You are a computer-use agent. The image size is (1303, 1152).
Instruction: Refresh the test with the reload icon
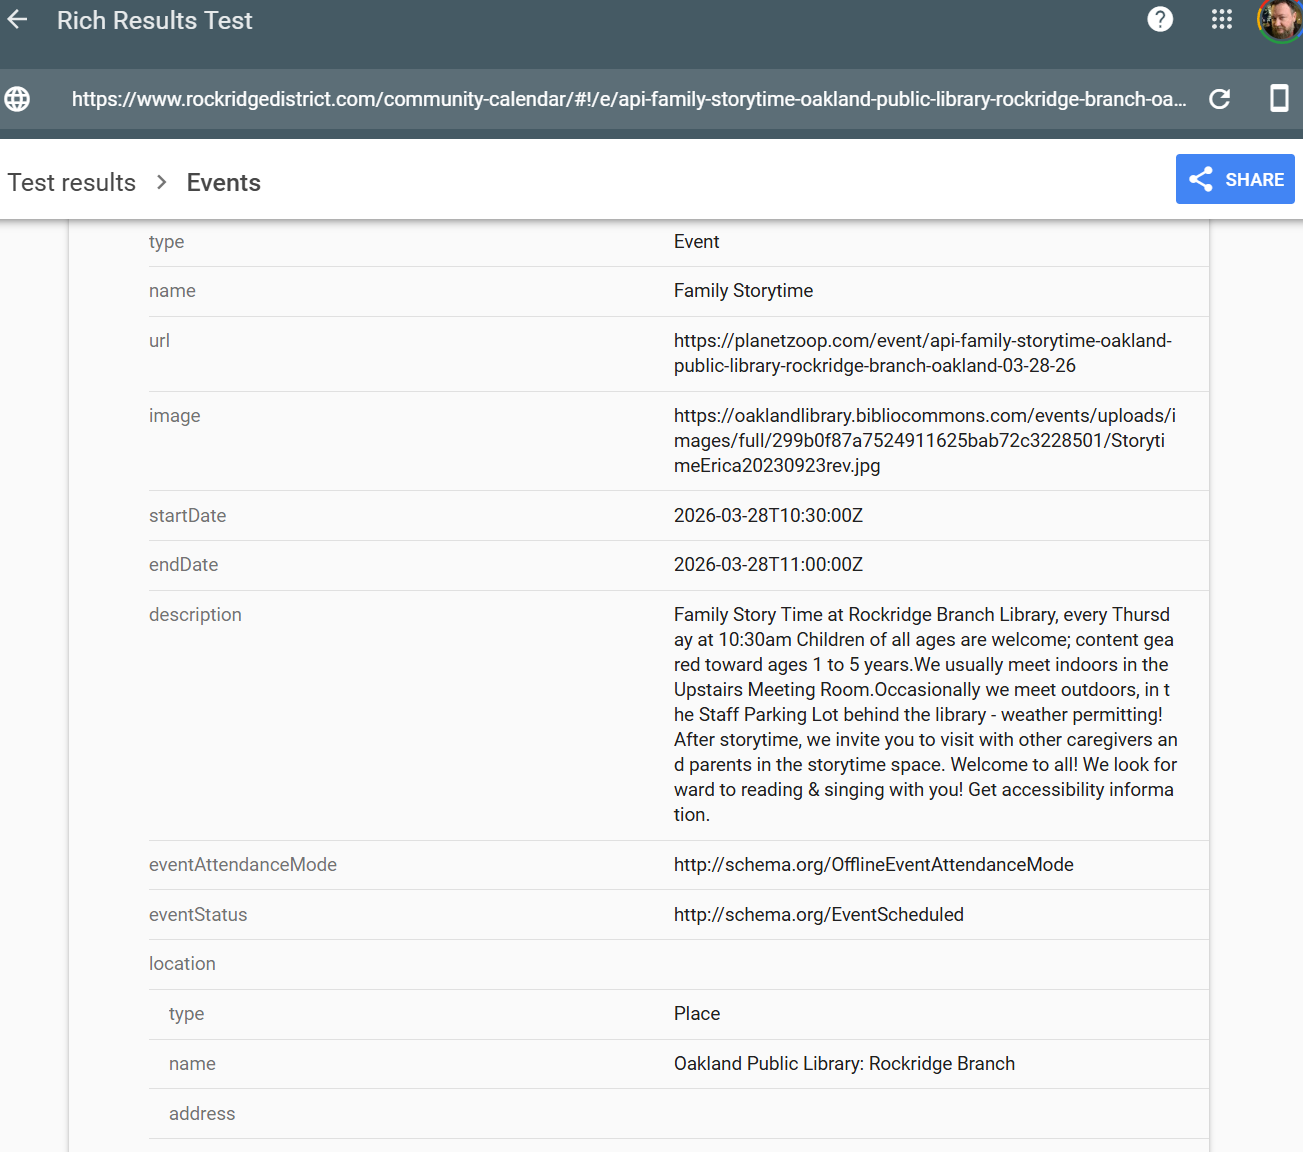(x=1219, y=99)
